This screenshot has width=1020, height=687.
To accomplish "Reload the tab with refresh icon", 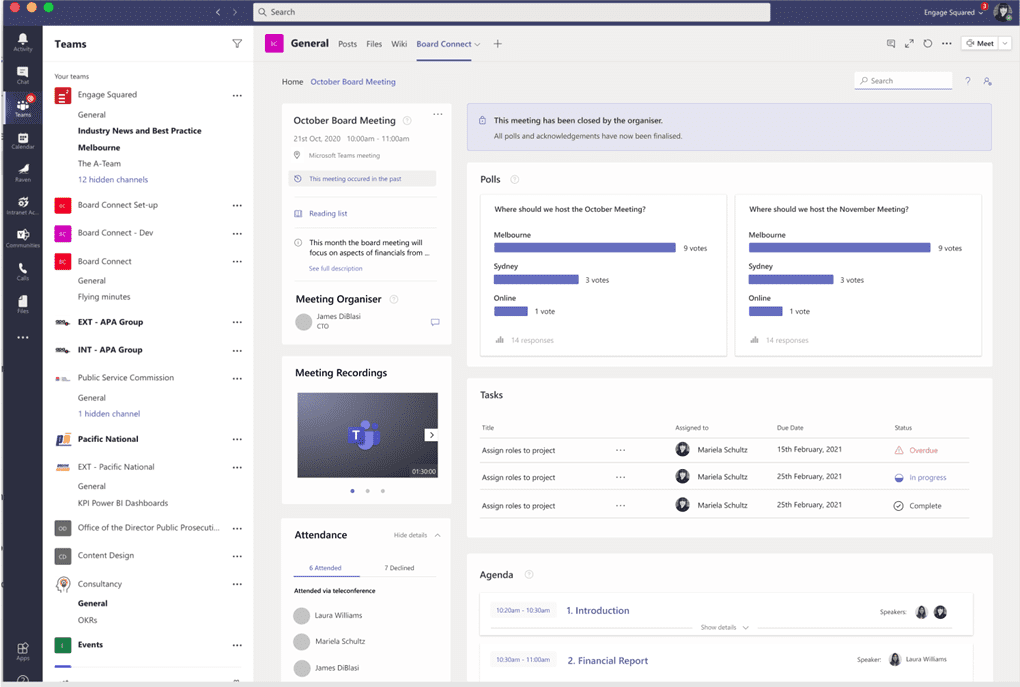I will click(928, 44).
